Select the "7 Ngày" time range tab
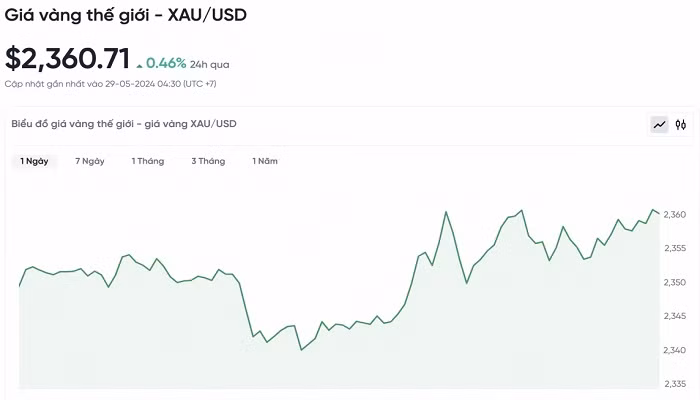The image size is (700, 400). [90, 161]
